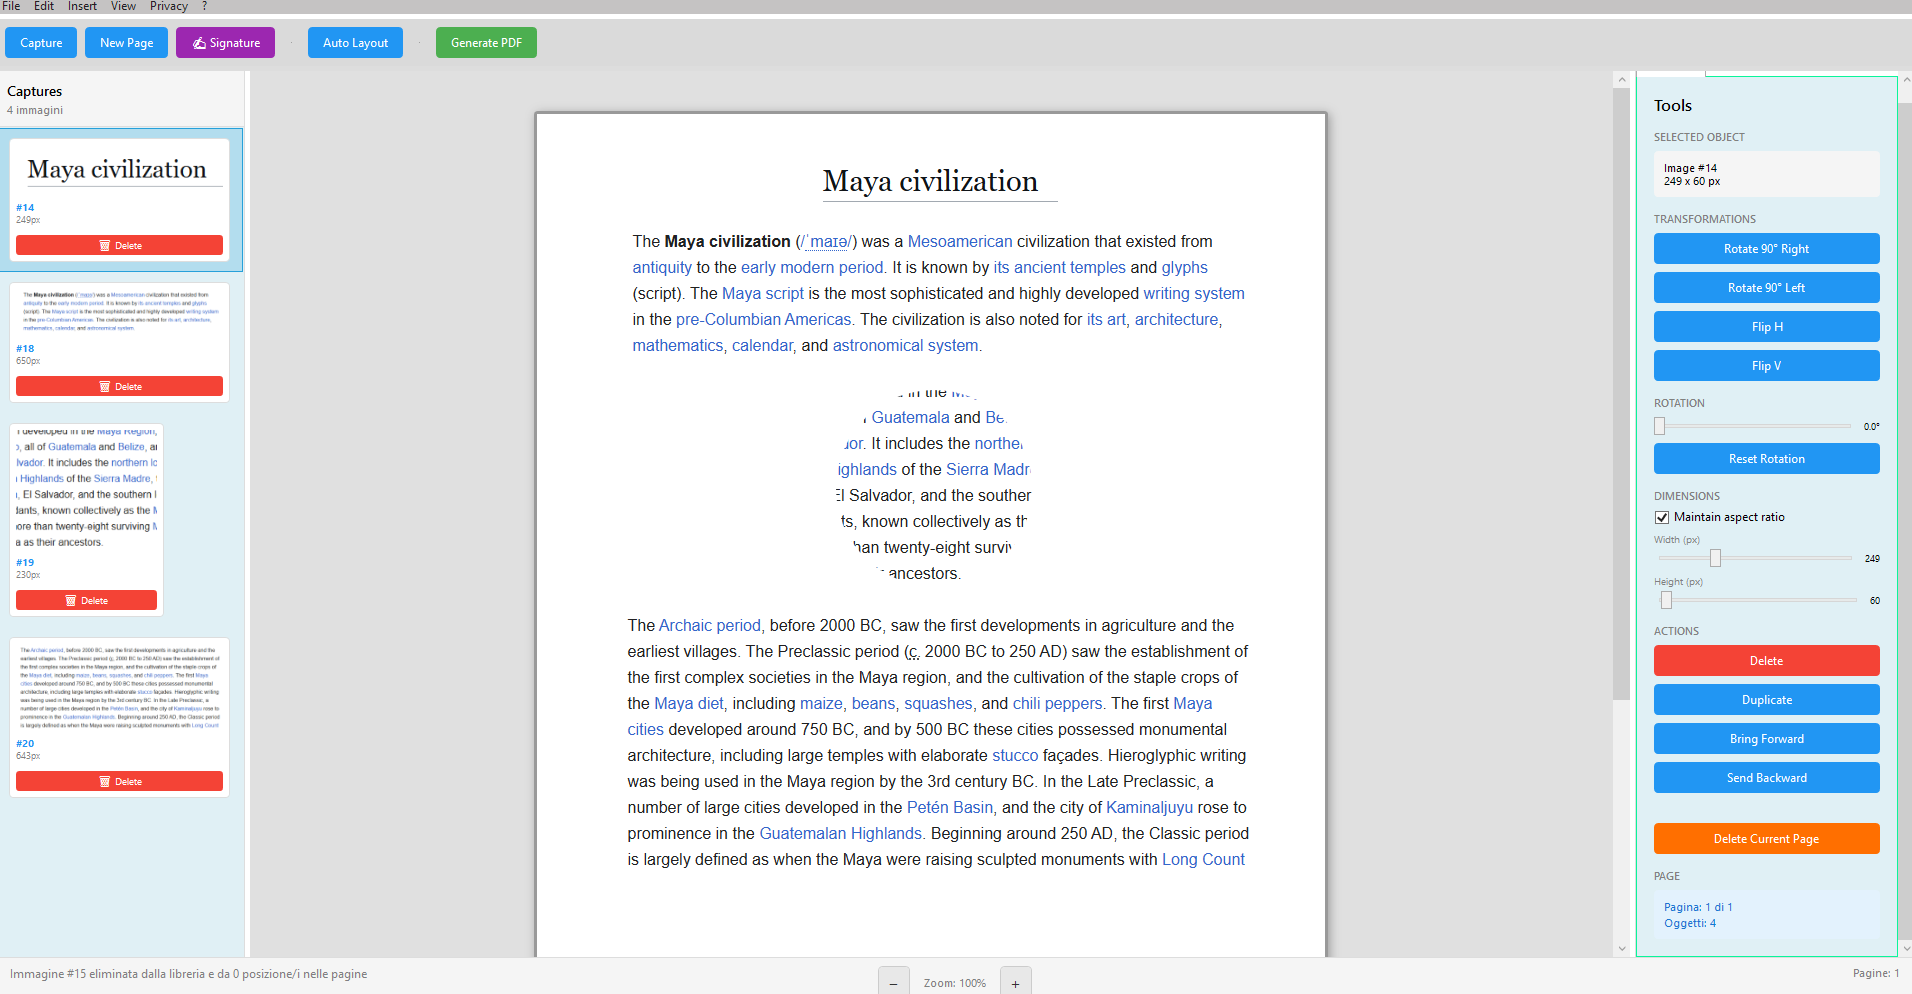This screenshot has width=1912, height=994.
Task: Adjust the Rotation slider
Action: 1658,426
